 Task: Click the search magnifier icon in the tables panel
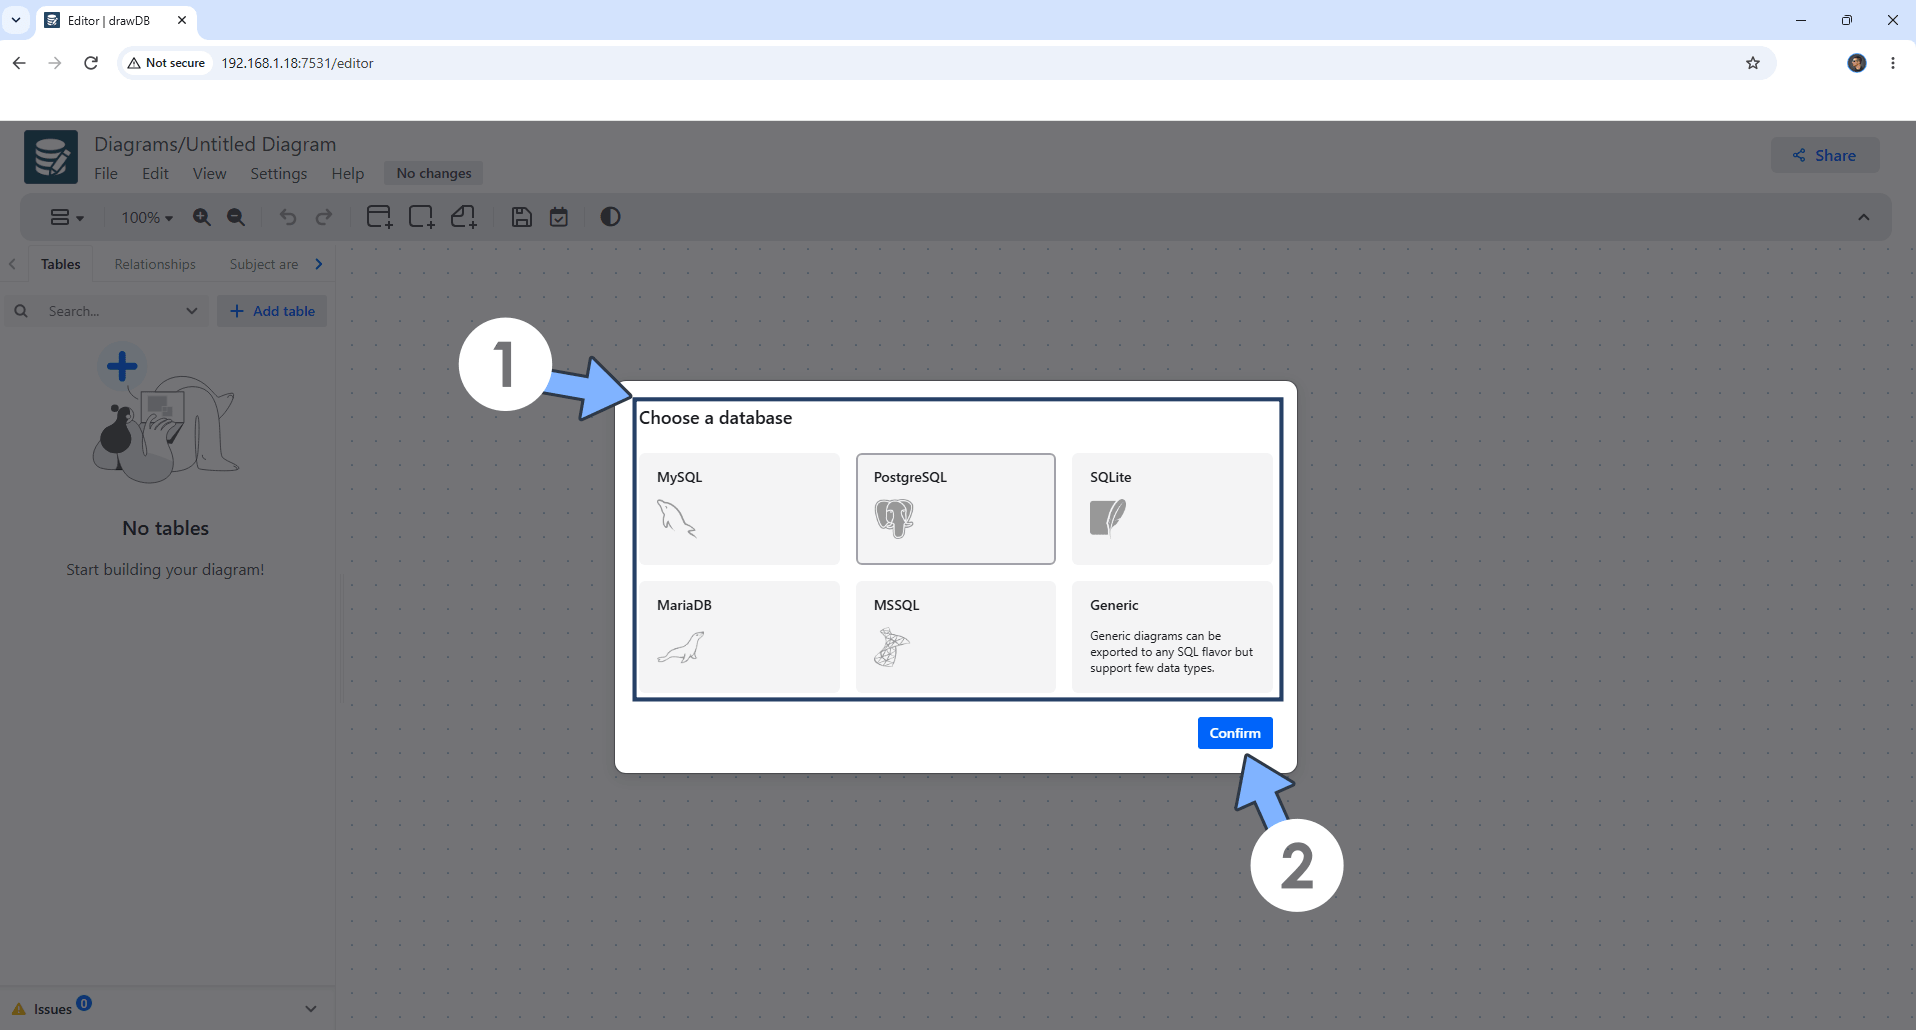point(21,311)
